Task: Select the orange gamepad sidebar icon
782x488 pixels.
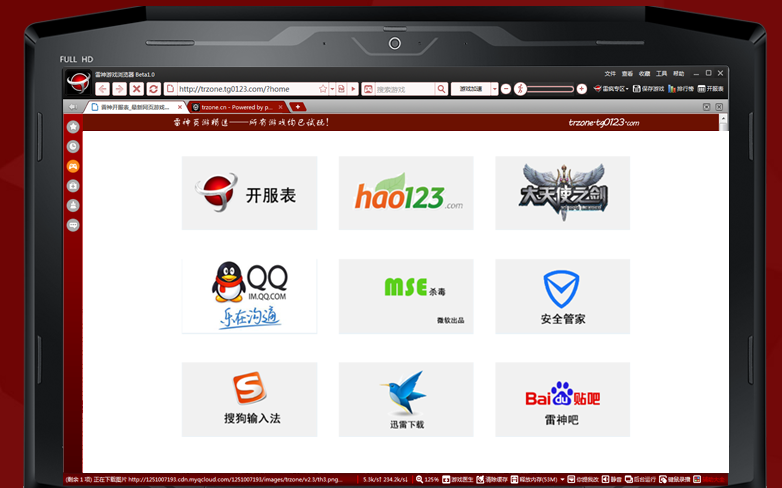Action: 73,166
